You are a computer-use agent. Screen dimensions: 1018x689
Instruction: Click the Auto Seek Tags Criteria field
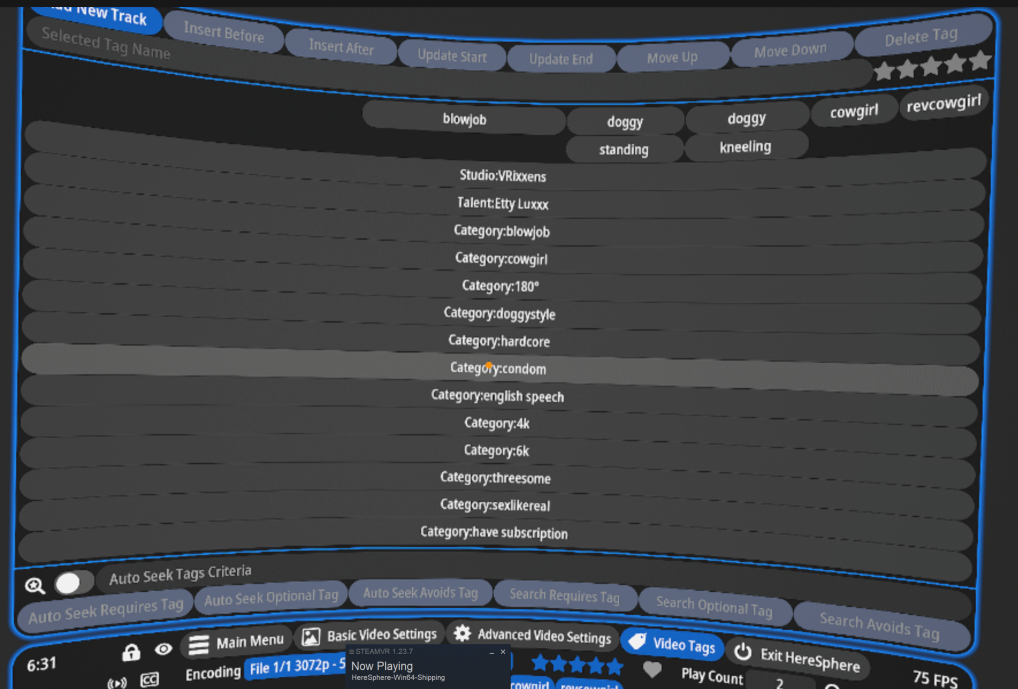(x=532, y=581)
